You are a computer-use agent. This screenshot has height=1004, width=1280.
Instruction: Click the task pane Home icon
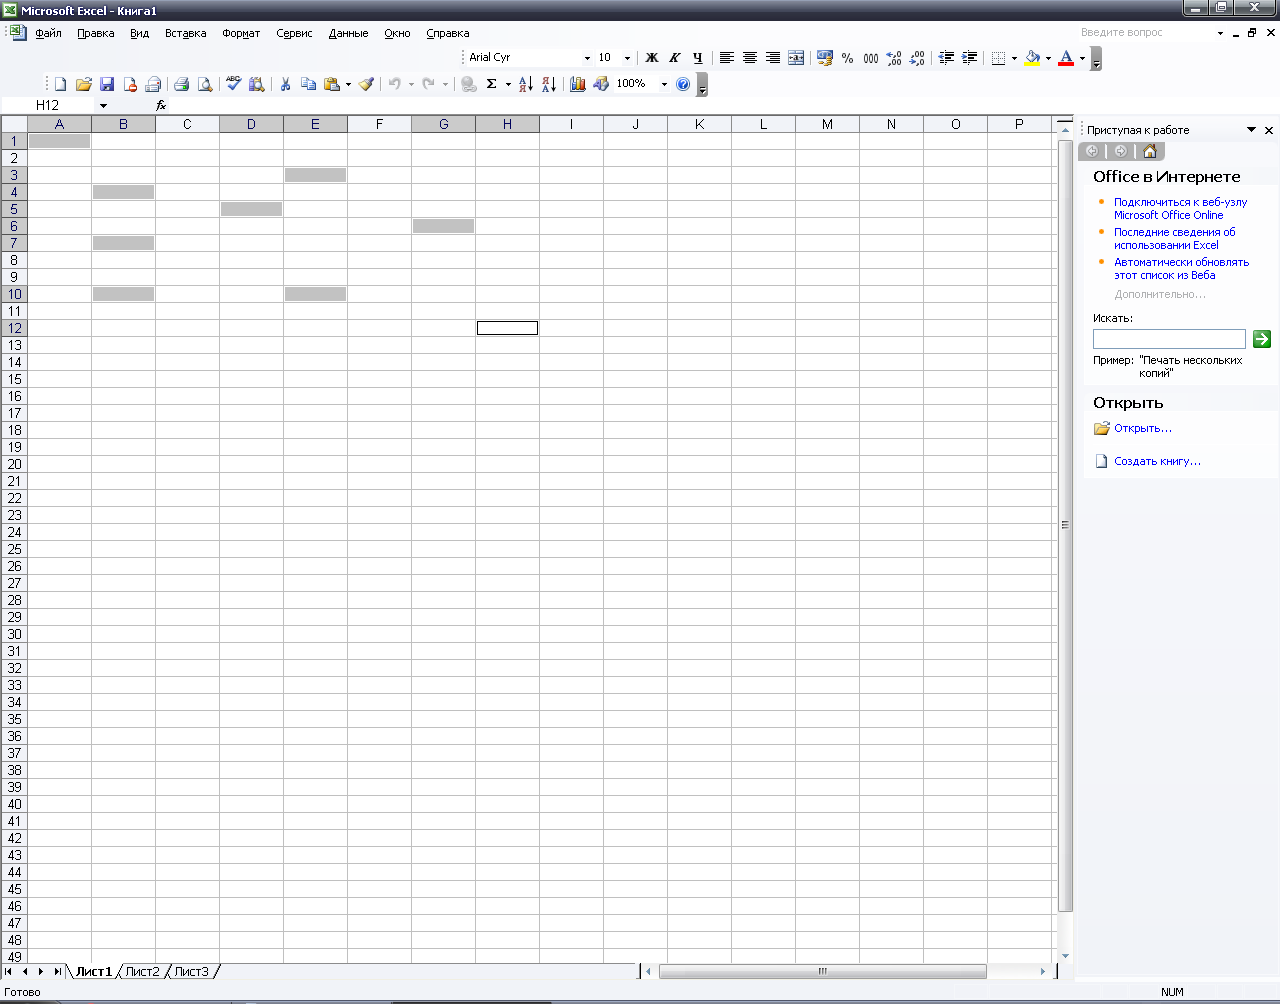click(1150, 151)
